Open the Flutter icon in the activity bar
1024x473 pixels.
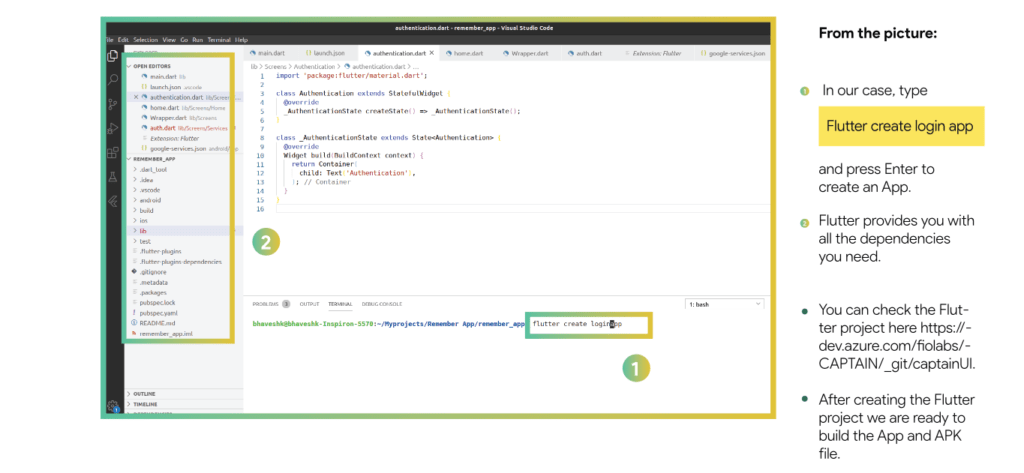pos(114,200)
